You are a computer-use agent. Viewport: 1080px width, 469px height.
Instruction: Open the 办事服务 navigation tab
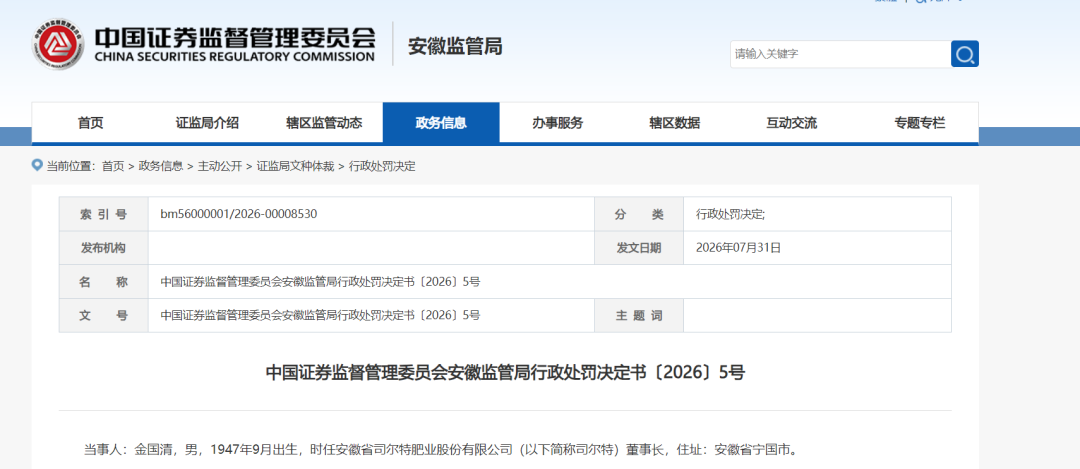click(558, 123)
